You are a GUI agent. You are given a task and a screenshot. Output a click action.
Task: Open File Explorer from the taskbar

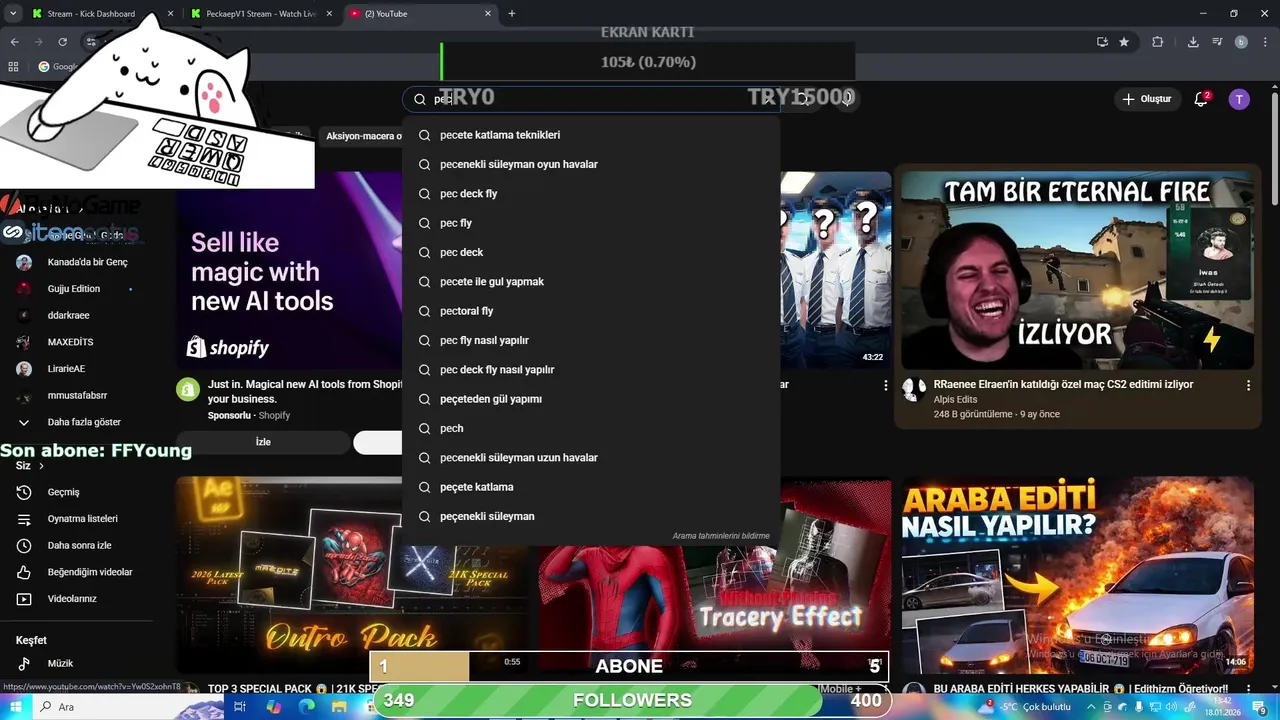click(x=339, y=706)
